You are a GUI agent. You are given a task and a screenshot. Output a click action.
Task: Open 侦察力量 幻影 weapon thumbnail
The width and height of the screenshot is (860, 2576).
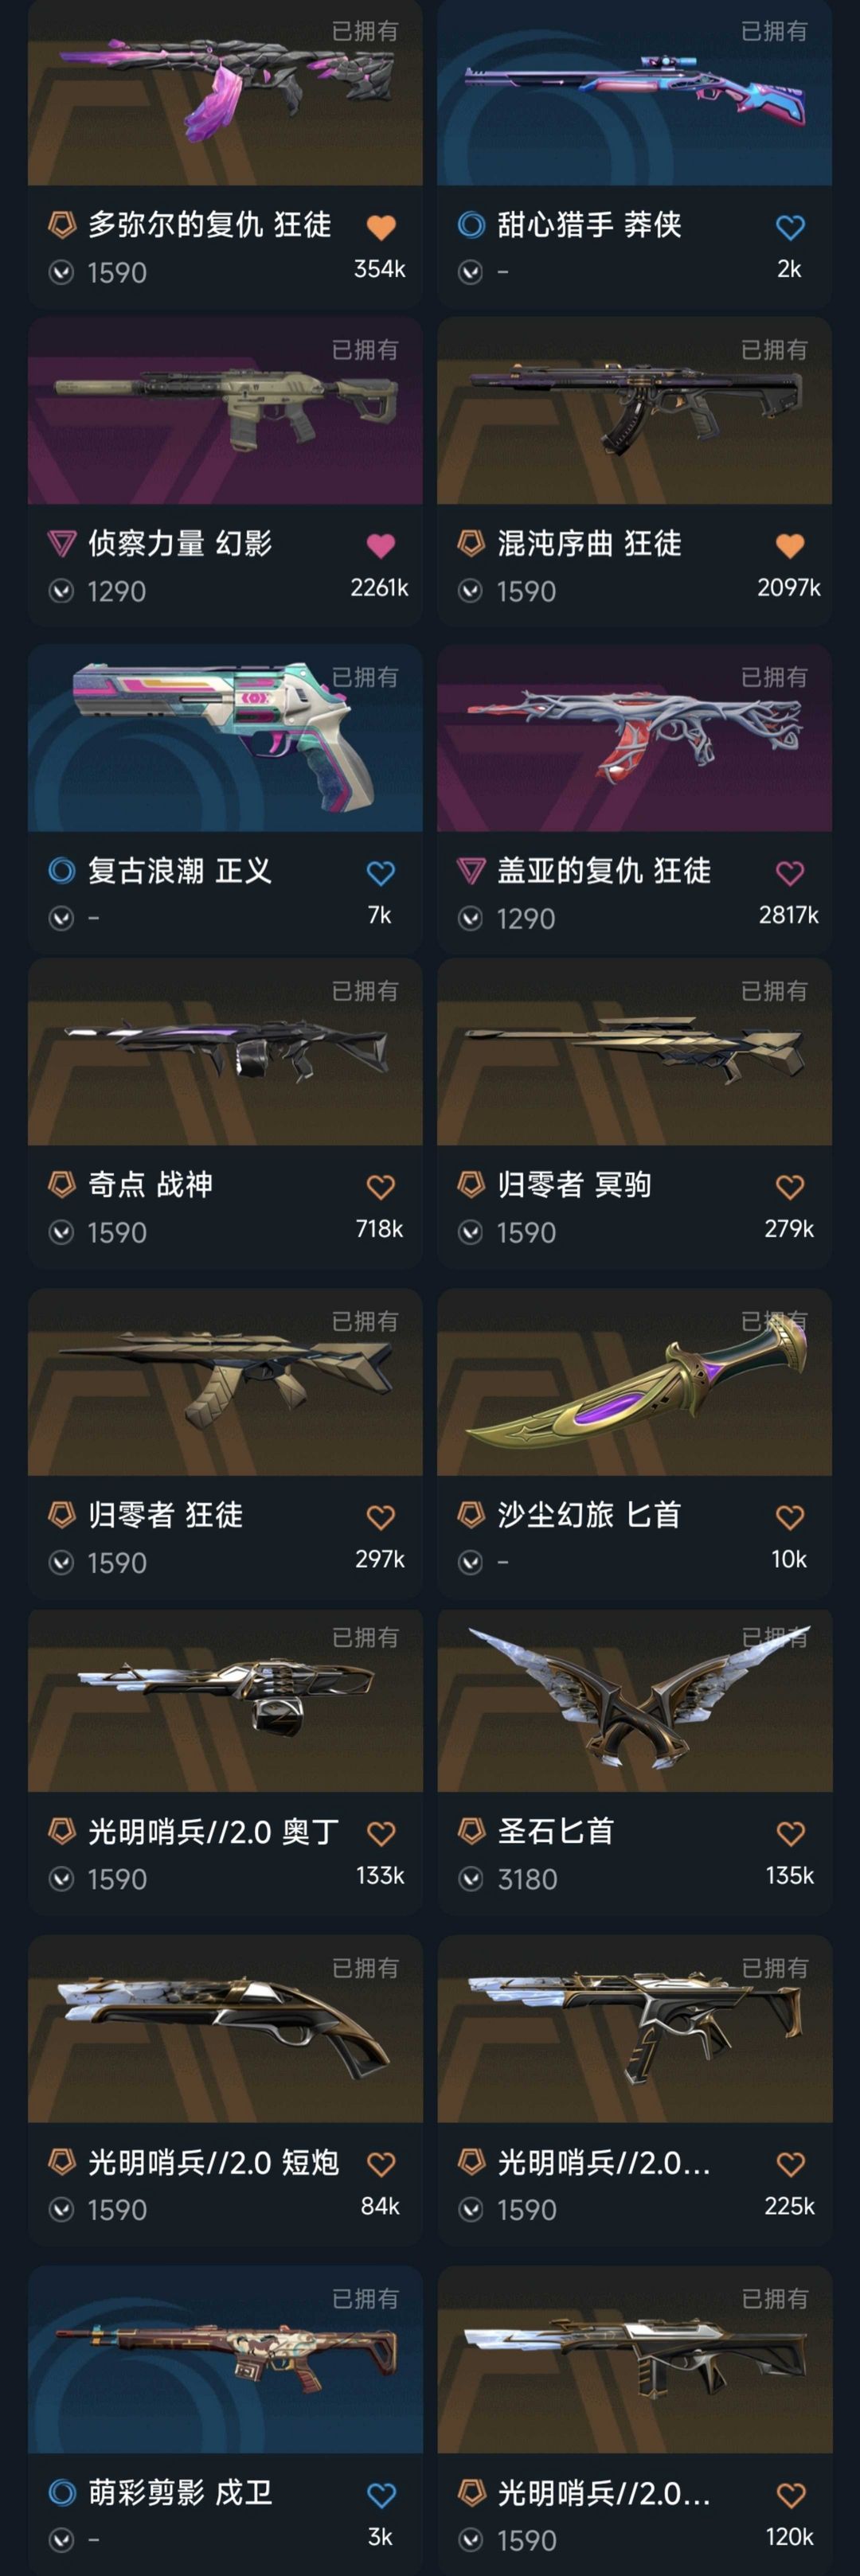pos(225,411)
